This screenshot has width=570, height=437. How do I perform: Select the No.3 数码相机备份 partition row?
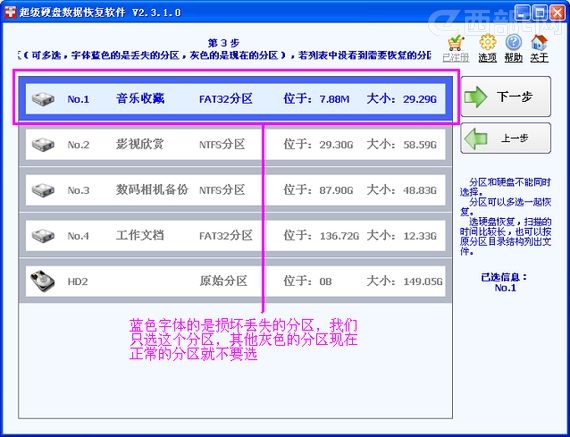(236, 190)
